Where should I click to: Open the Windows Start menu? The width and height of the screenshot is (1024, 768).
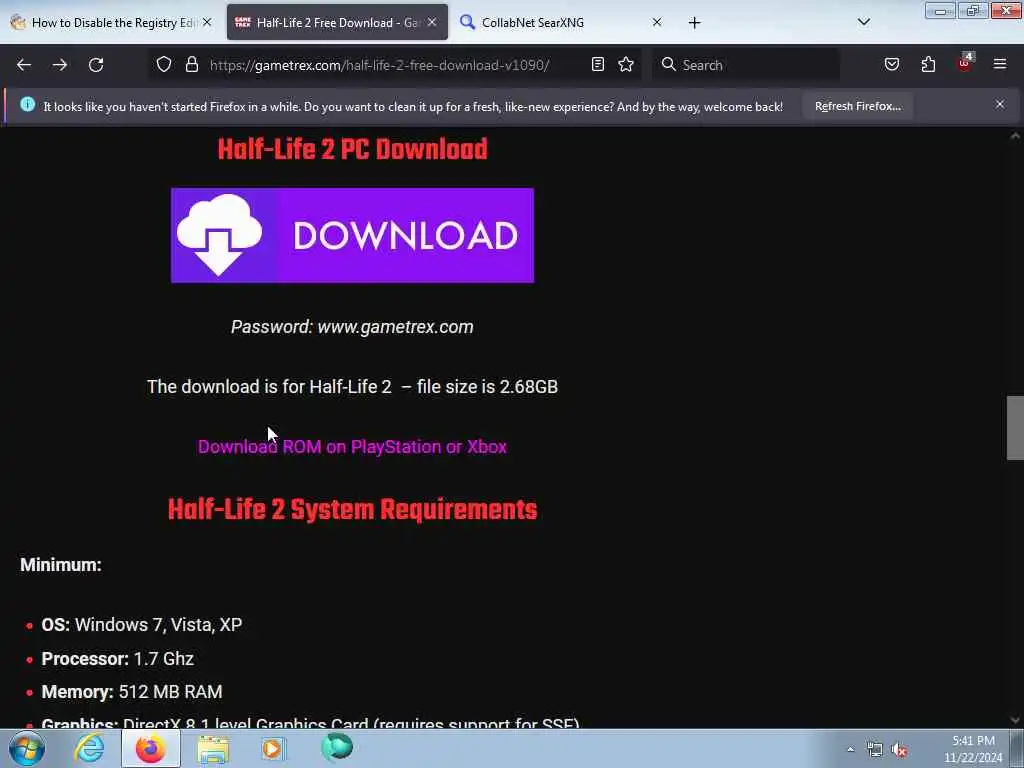[x=27, y=748]
